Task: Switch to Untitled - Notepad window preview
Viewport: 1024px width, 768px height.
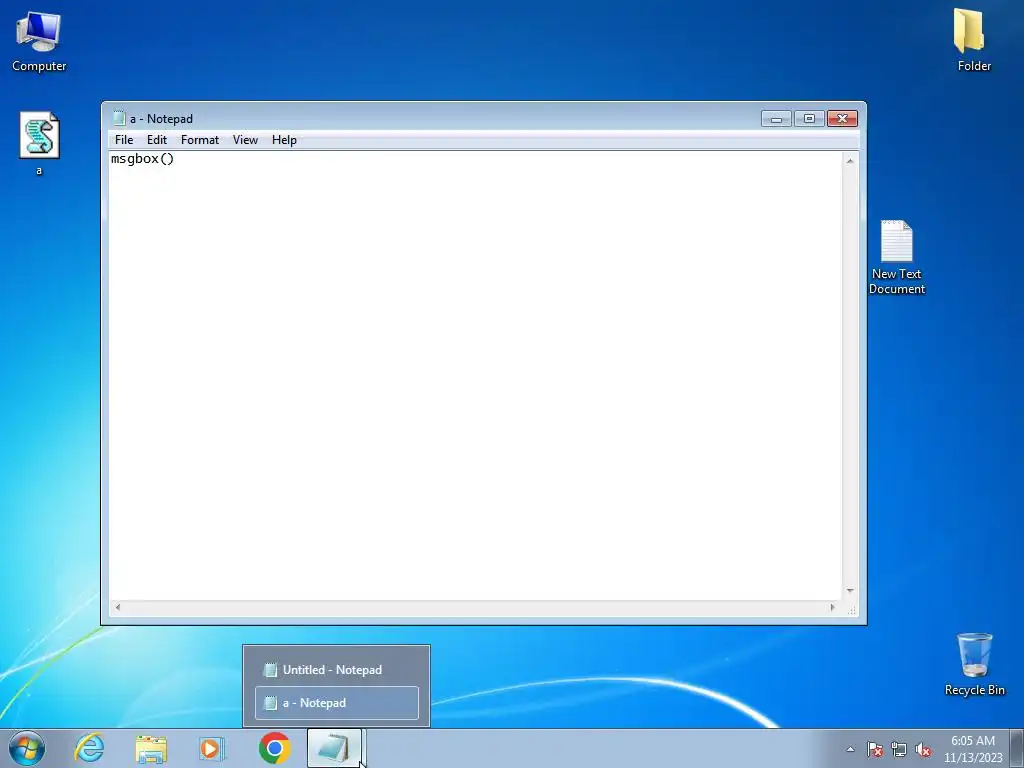Action: click(x=336, y=670)
